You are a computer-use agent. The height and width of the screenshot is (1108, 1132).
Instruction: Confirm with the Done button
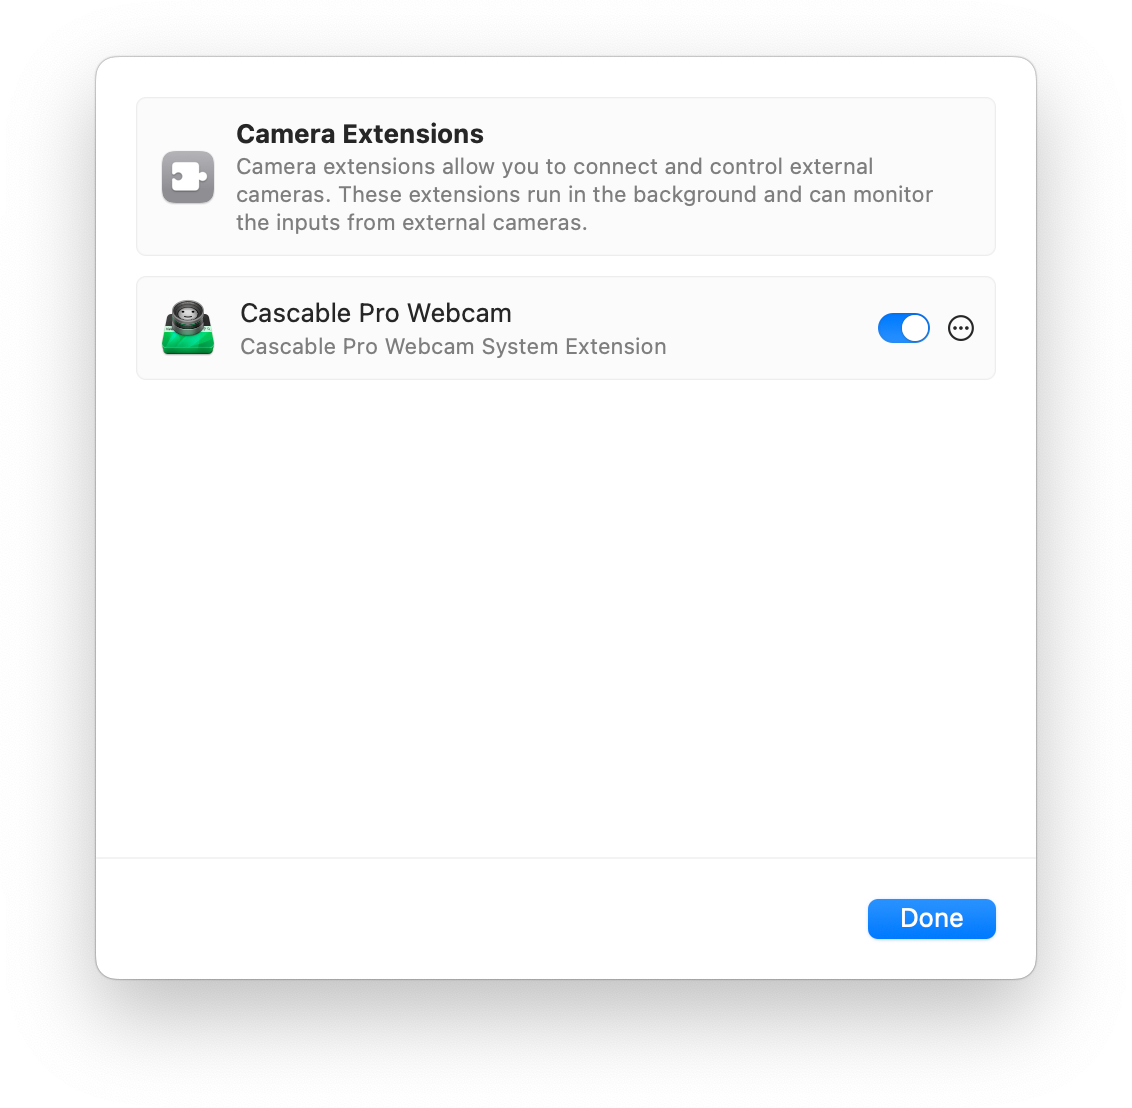coord(931,918)
